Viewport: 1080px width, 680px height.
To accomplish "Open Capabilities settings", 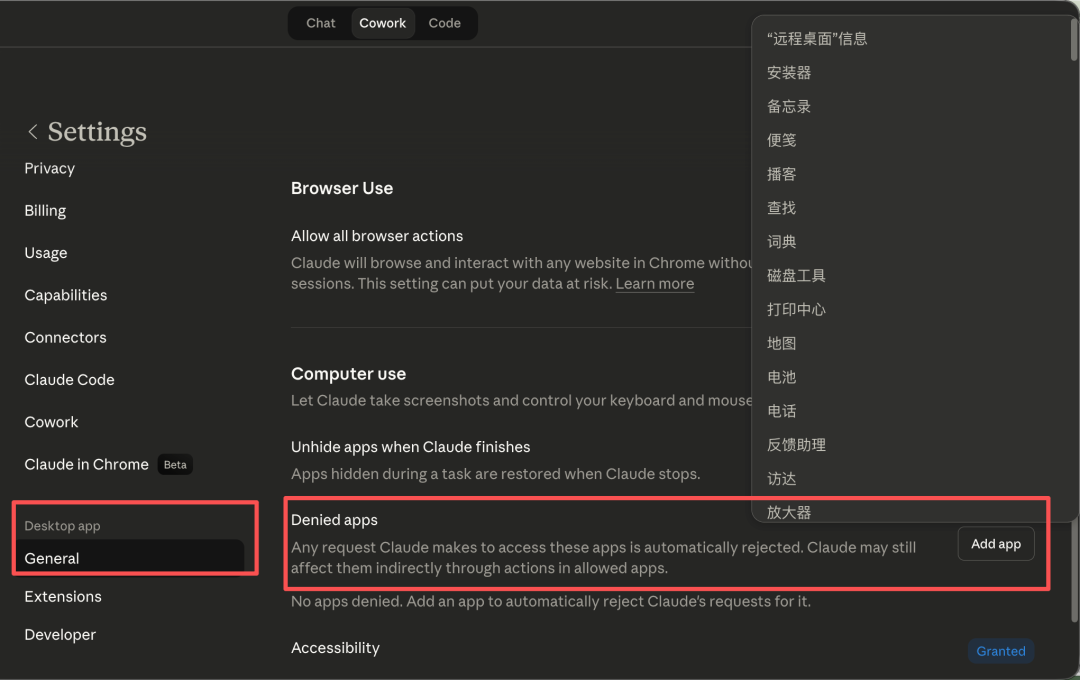I will (65, 294).
